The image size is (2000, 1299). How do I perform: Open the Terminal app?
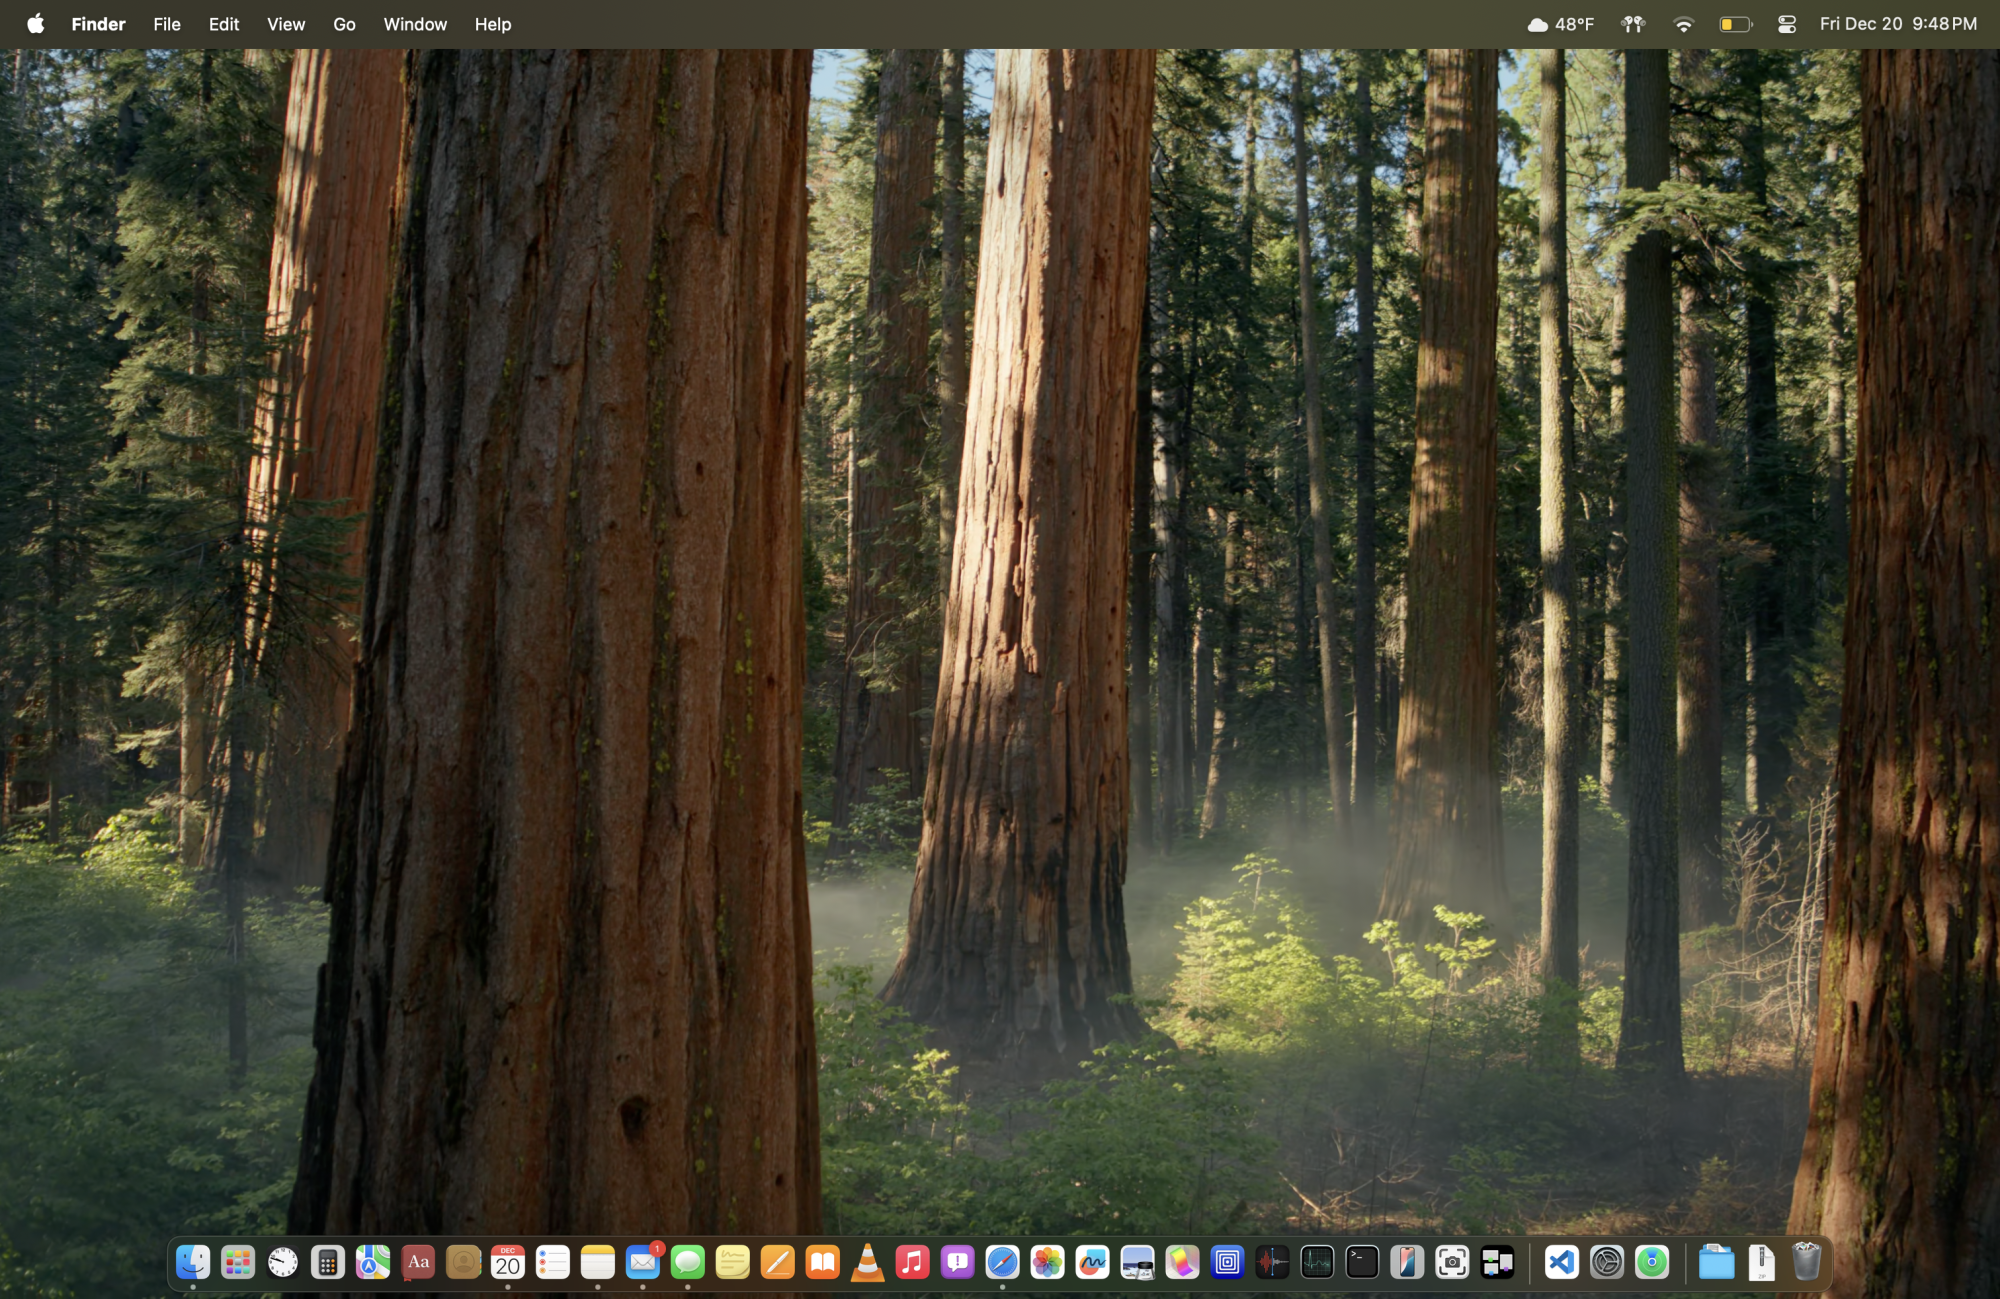pos(1364,1263)
